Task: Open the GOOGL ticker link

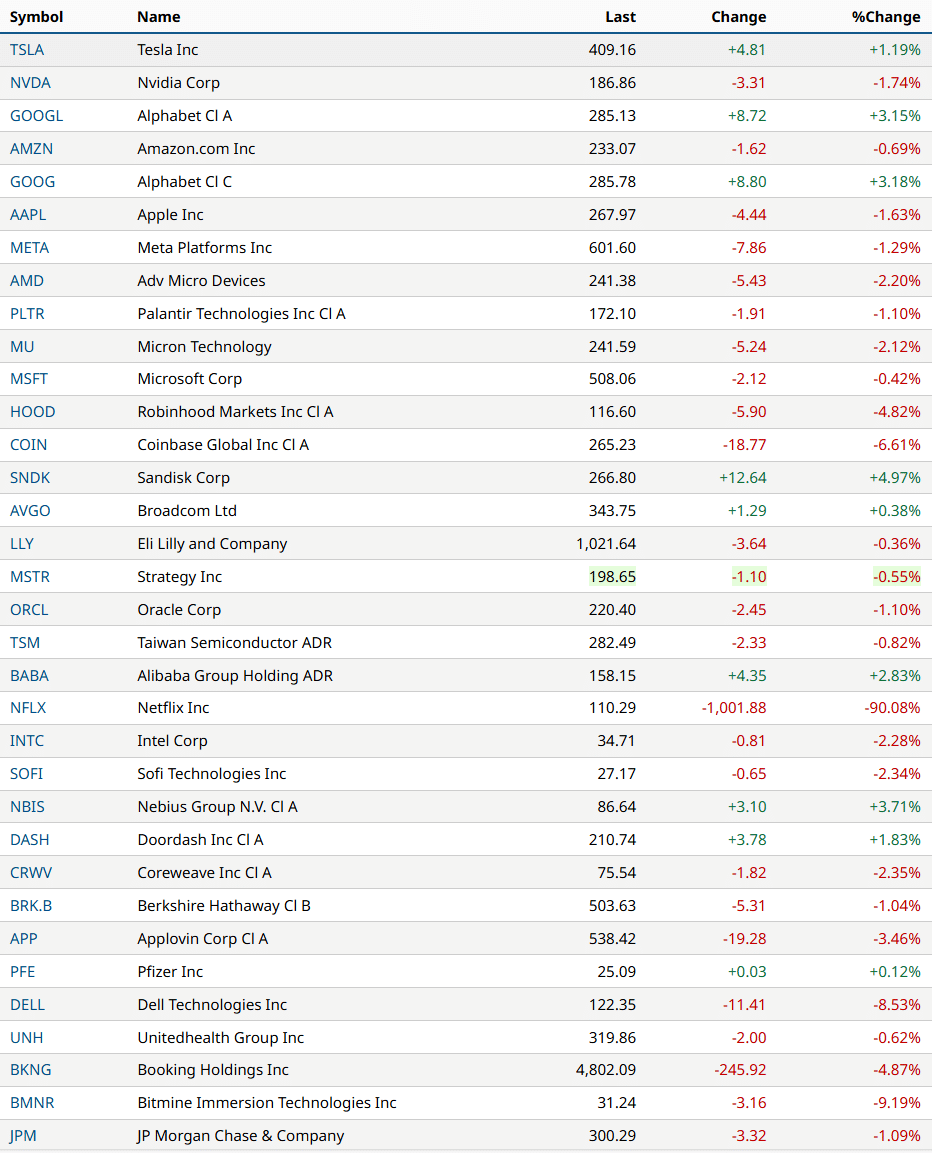Action: coord(37,115)
